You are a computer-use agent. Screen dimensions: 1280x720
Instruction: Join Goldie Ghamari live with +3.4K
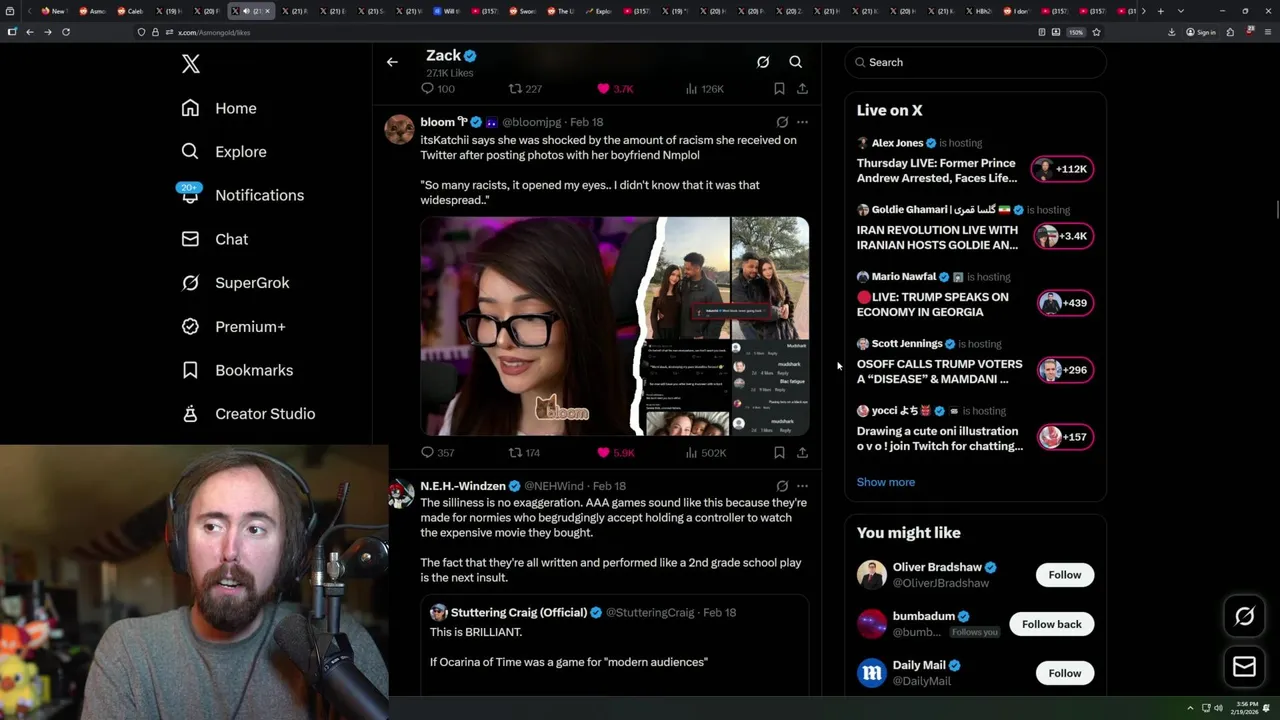[x=1063, y=236]
